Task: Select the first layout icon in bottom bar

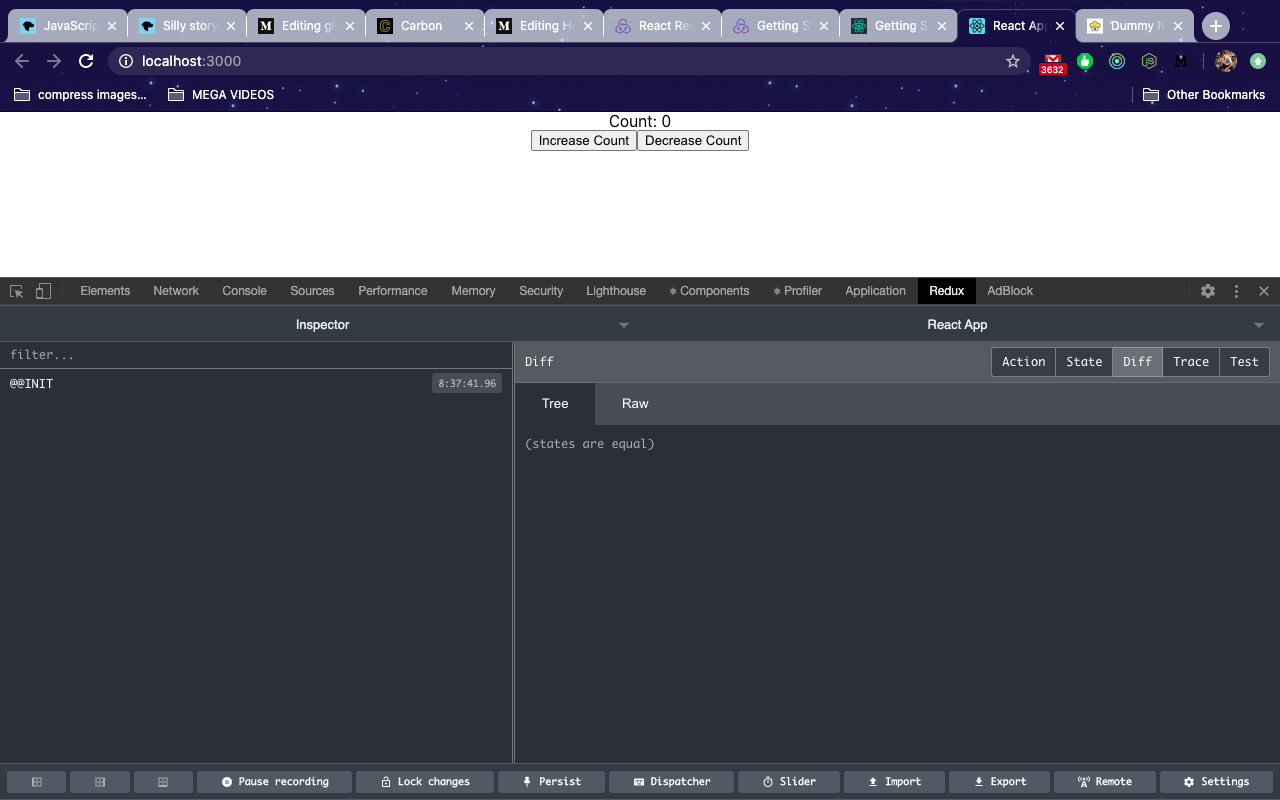Action: [37, 782]
